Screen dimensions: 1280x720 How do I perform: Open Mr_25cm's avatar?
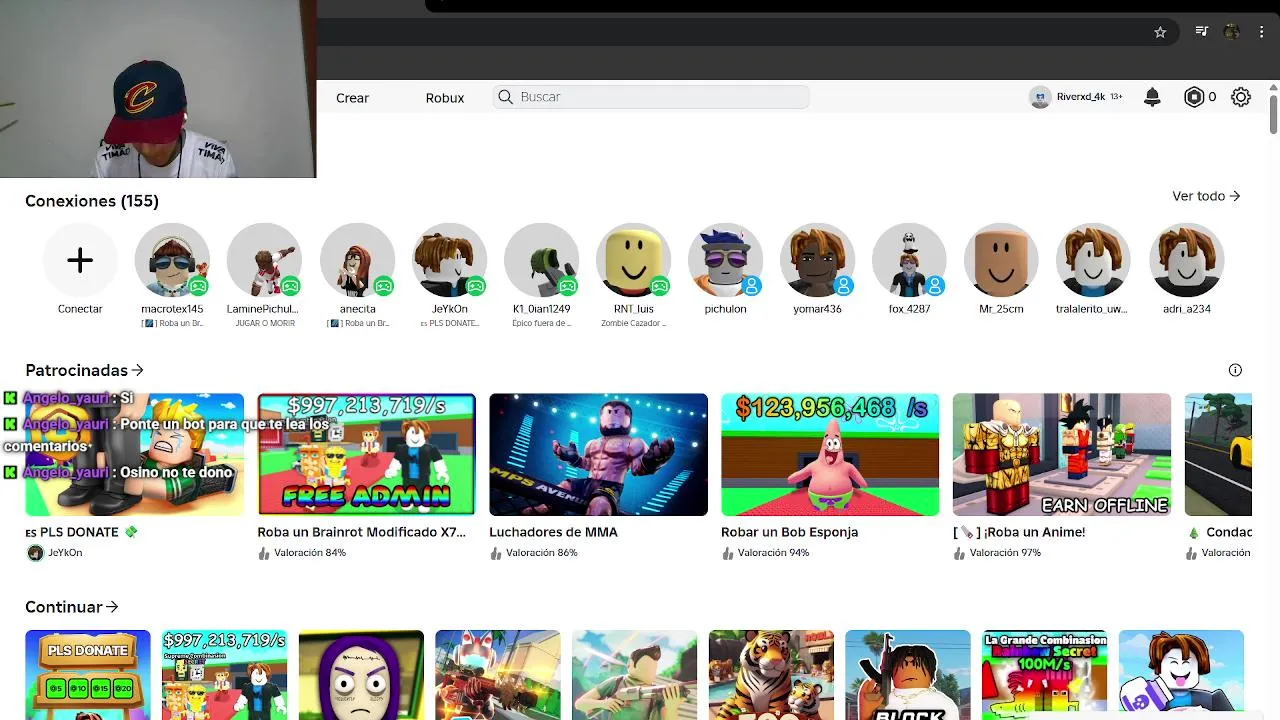click(1001, 260)
